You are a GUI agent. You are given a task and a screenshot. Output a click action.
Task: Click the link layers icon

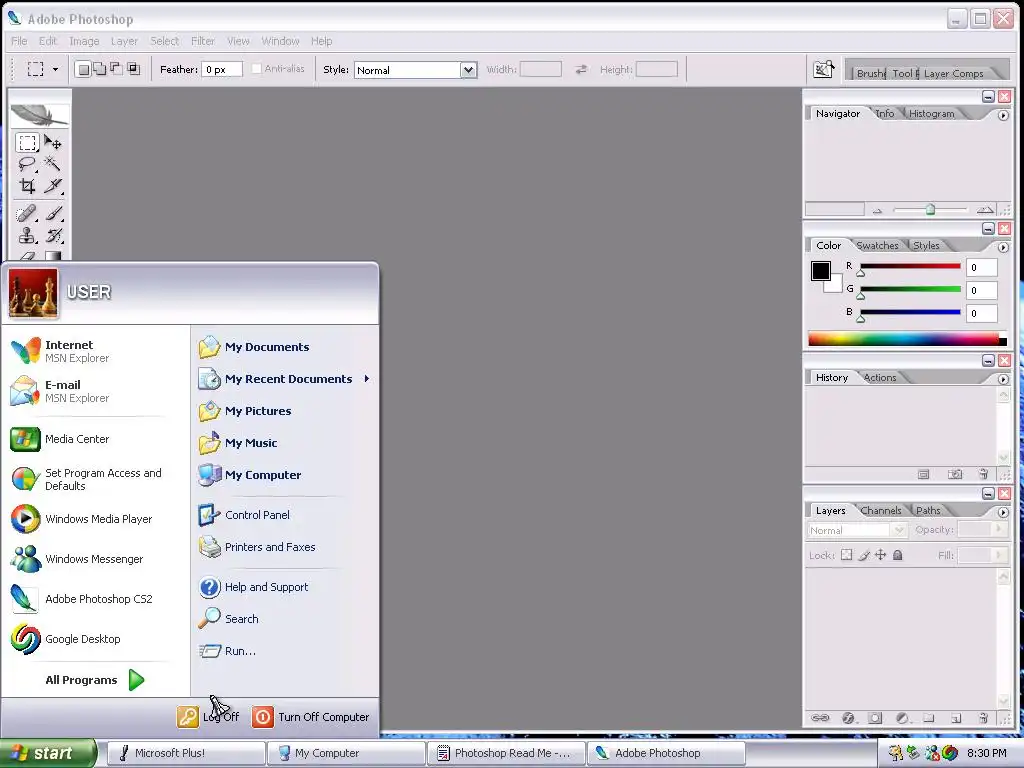820,718
